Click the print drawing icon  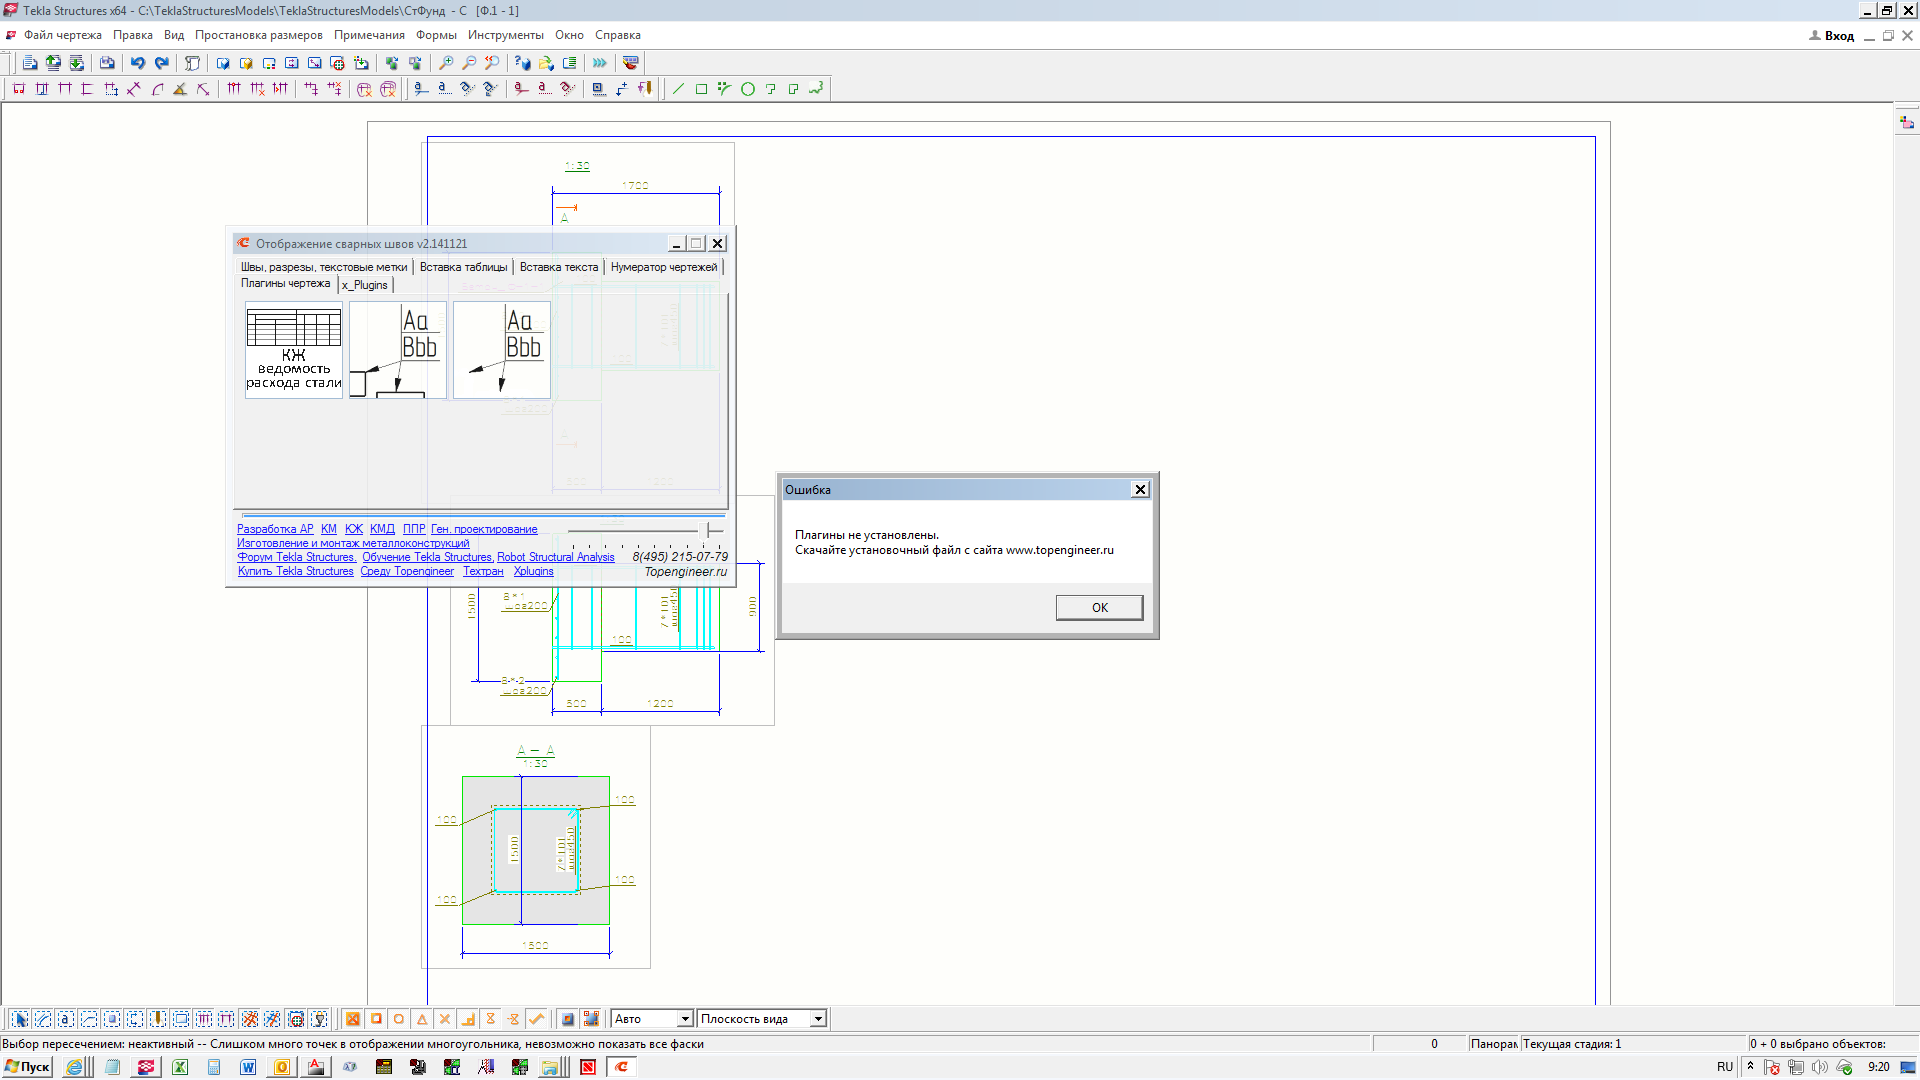pos(107,63)
